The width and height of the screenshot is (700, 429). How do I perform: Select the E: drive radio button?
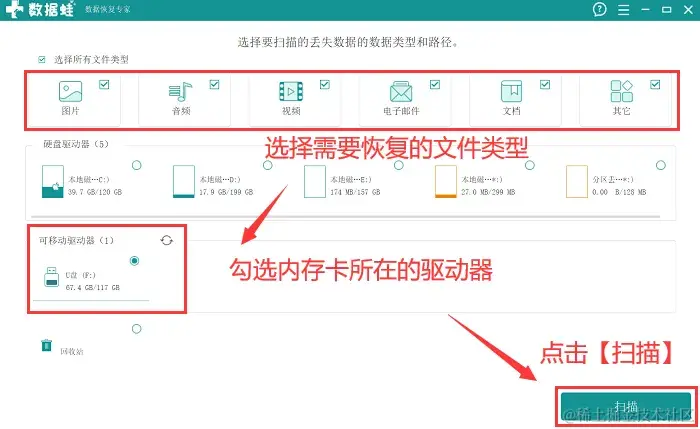click(x=399, y=165)
